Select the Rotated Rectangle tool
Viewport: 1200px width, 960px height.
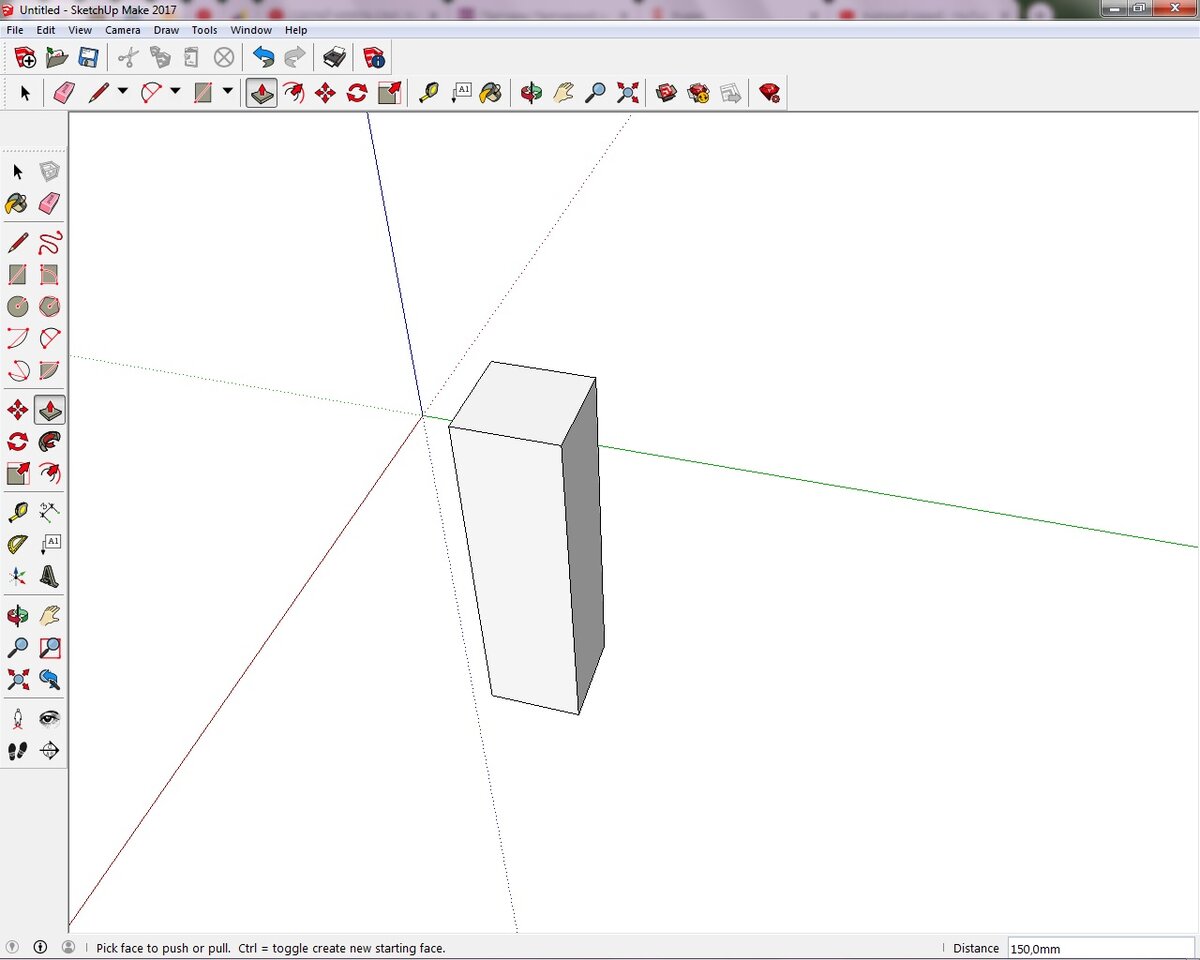tap(50, 274)
